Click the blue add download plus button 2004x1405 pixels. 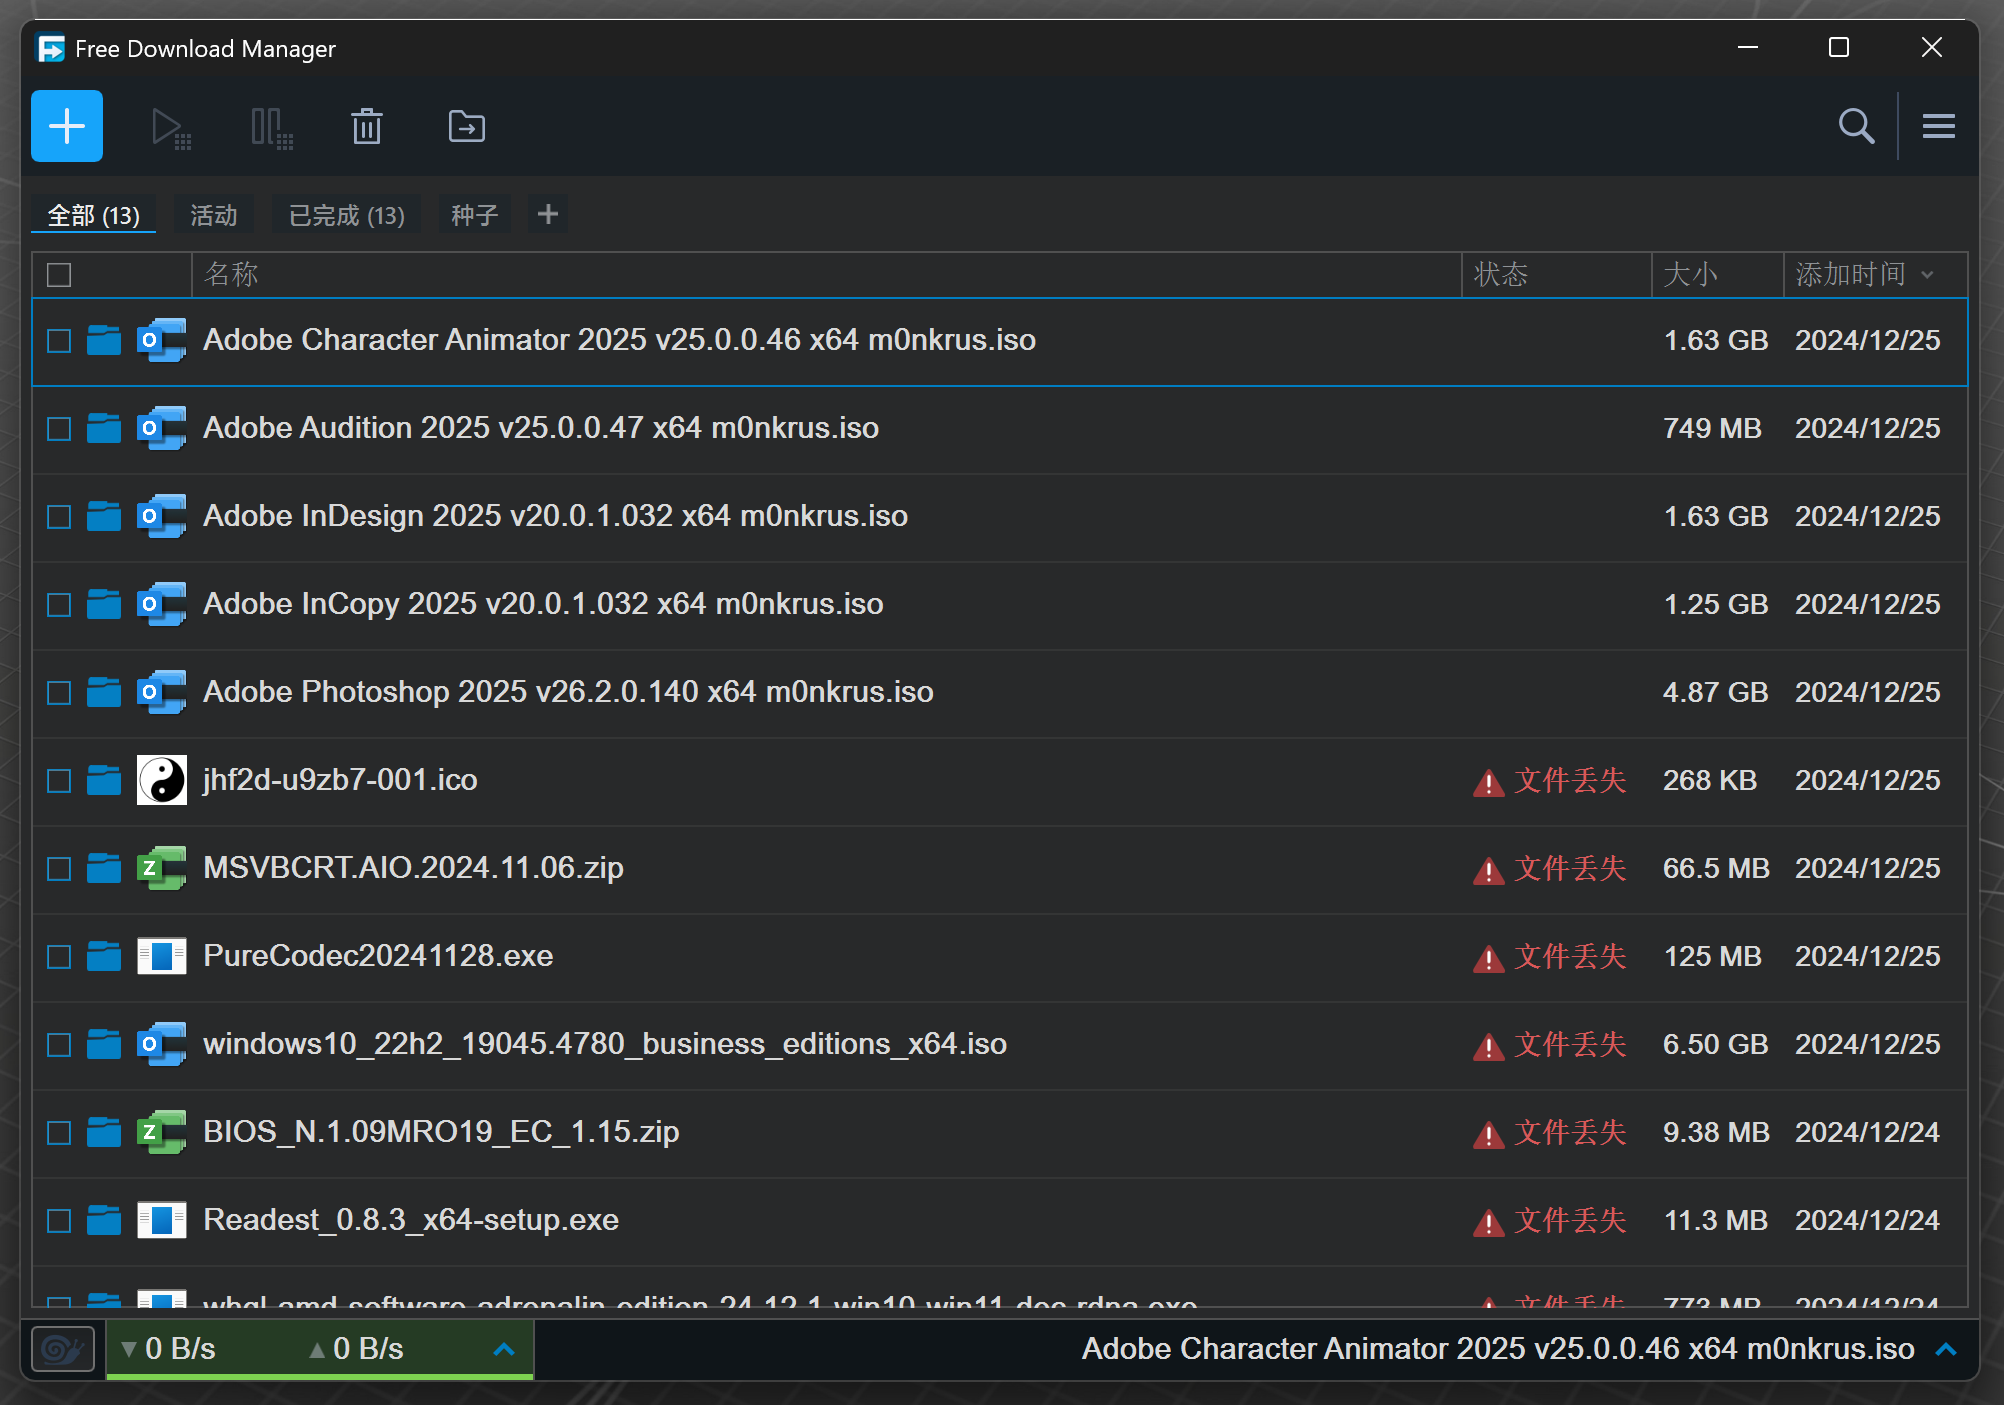pyautogui.click(x=67, y=126)
